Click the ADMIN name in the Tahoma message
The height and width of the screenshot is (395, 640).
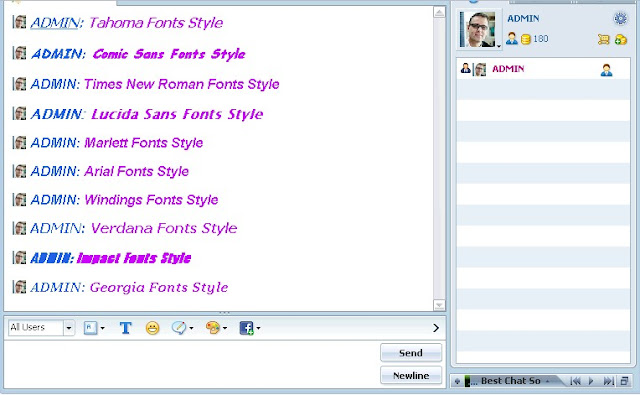coord(54,22)
